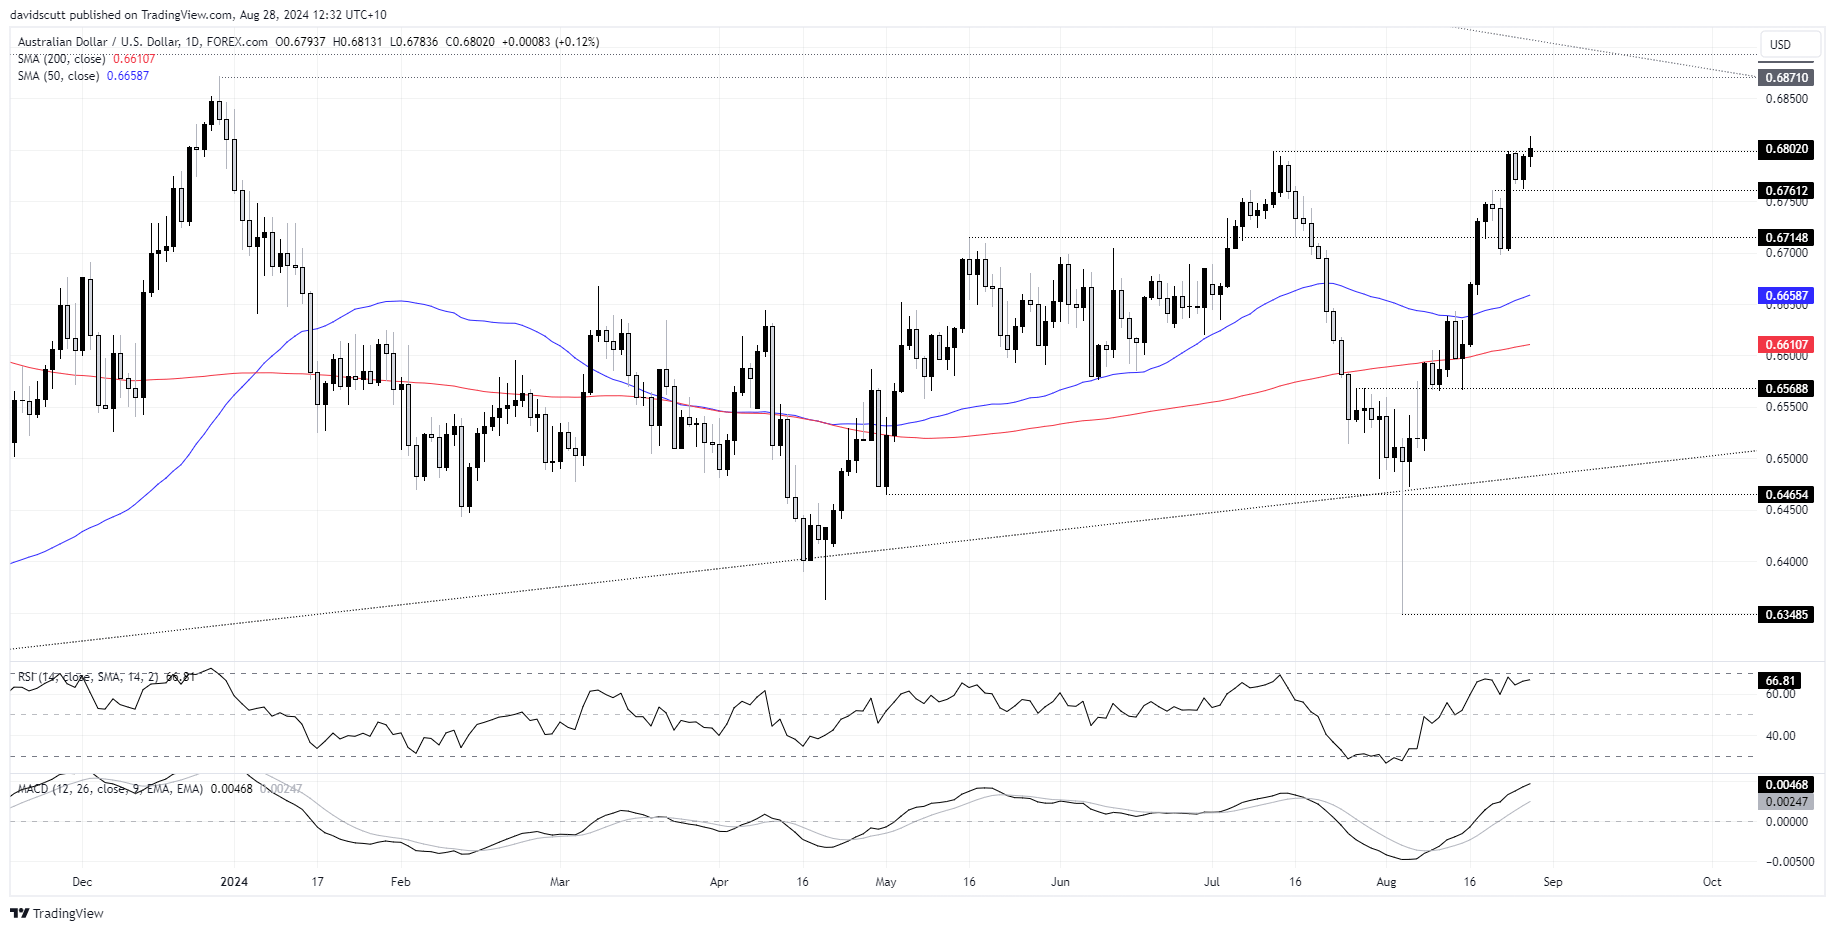The width and height of the screenshot is (1835, 931).
Task: Click the 0.65000 price axis tick
Action: [1786, 459]
